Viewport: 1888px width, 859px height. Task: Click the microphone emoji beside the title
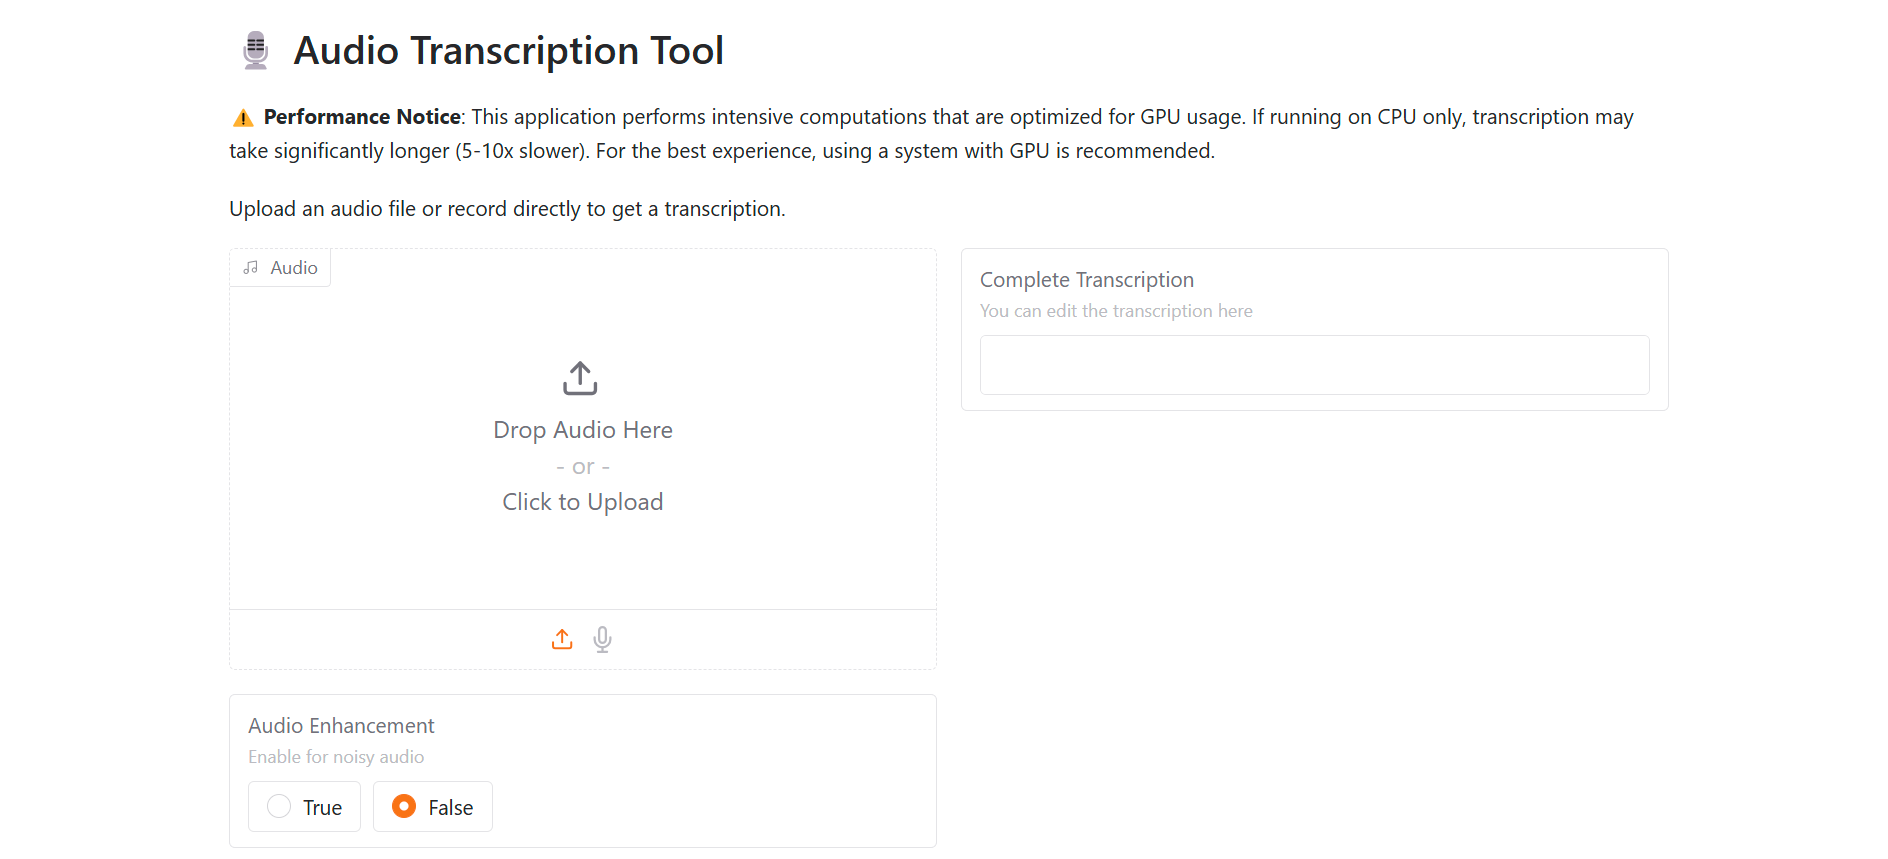(256, 51)
